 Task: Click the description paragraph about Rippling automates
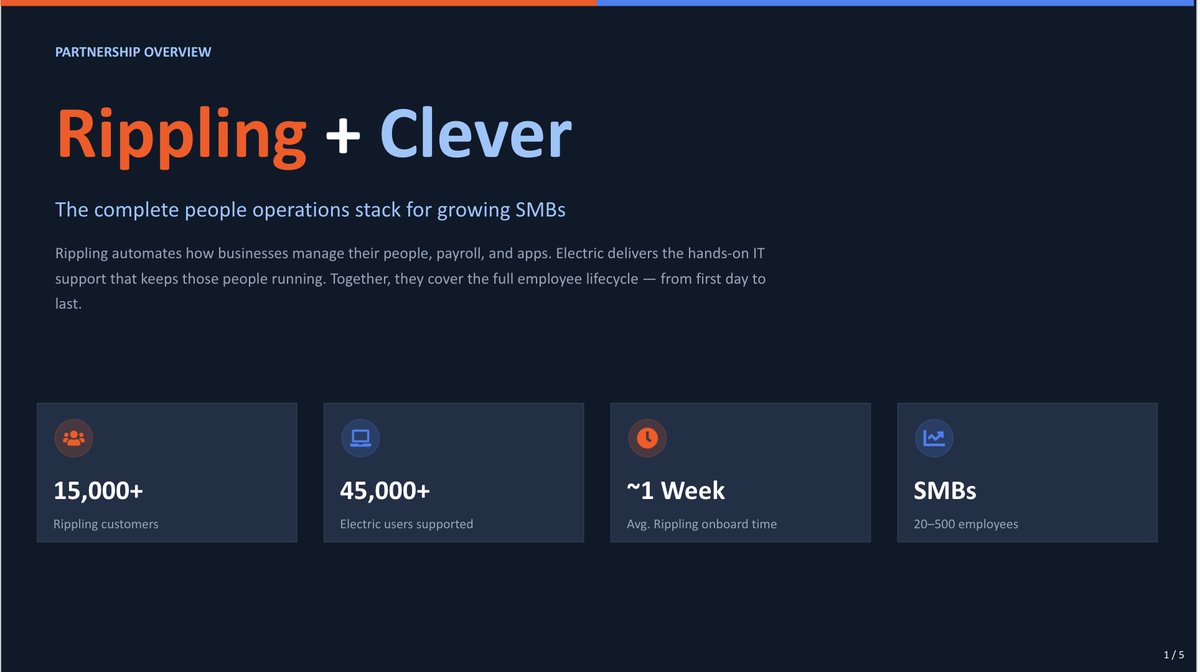click(x=410, y=278)
